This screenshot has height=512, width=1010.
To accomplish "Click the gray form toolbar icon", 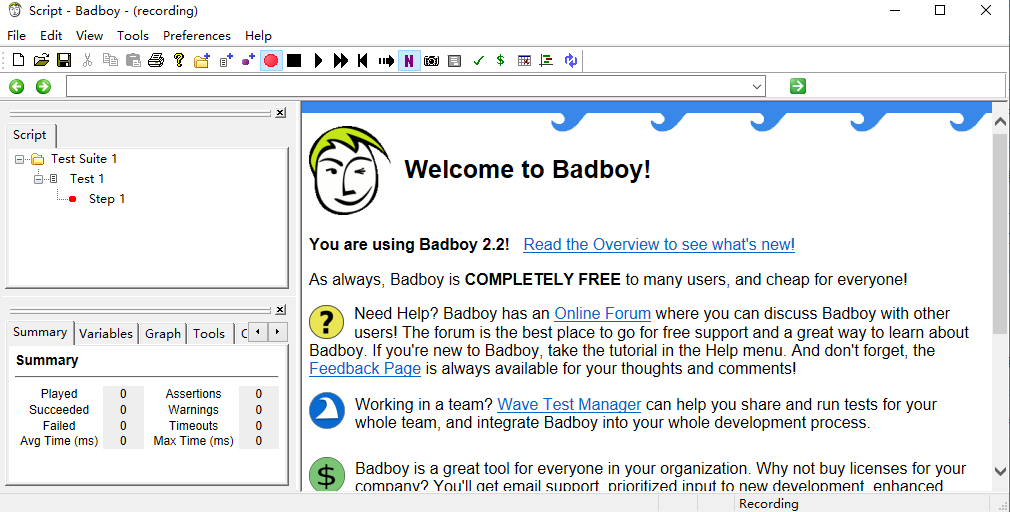I will (x=455, y=61).
